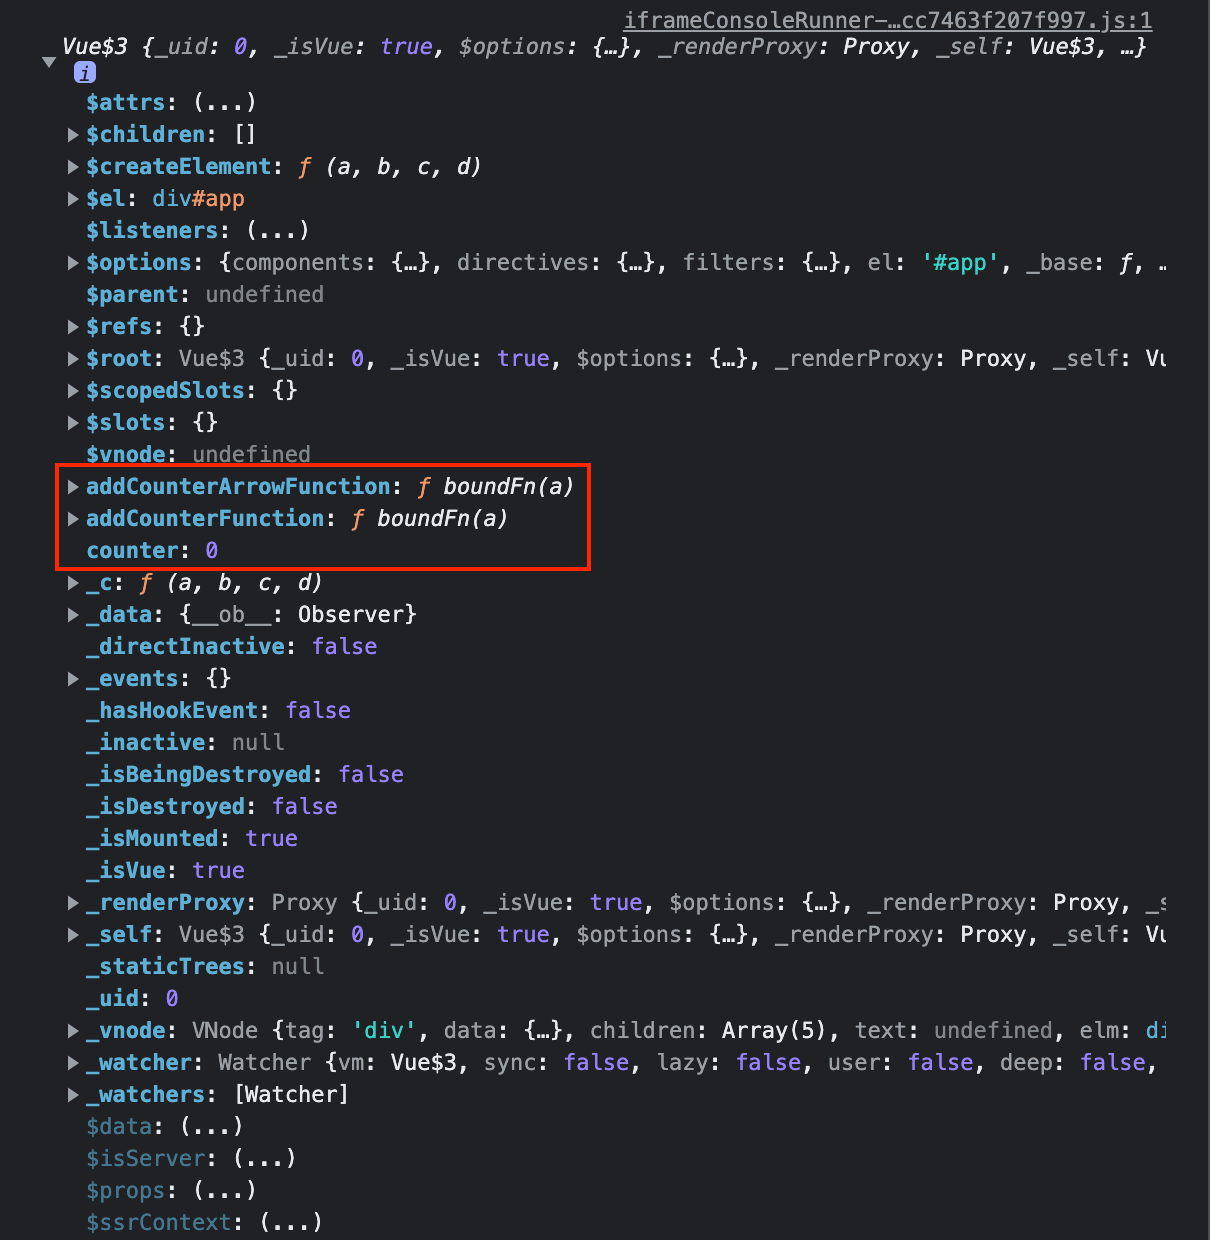Expand the $root Vue$3 row
Viewport: 1210px width, 1240px height.
point(73,358)
